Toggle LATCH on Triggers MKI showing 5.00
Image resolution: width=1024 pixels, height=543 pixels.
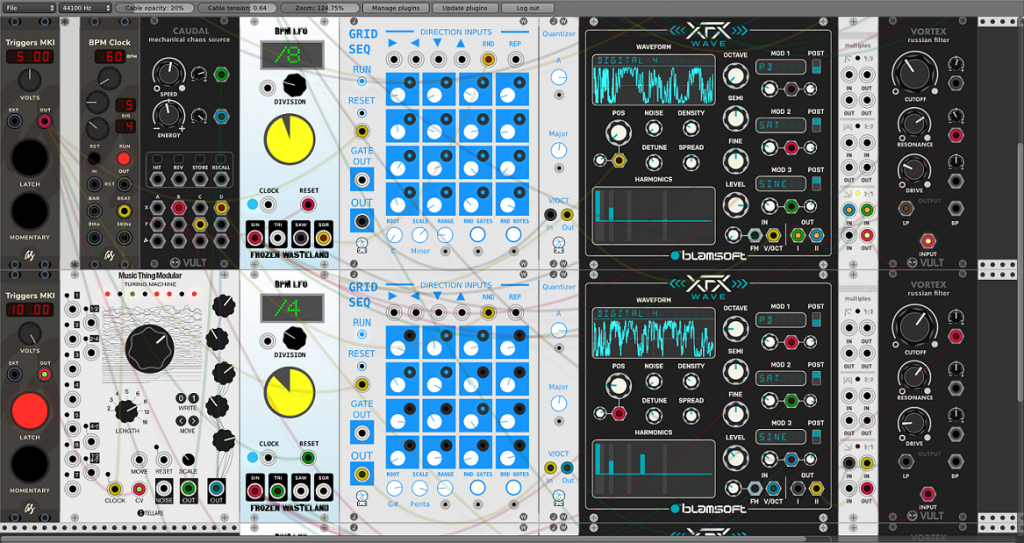(x=30, y=159)
